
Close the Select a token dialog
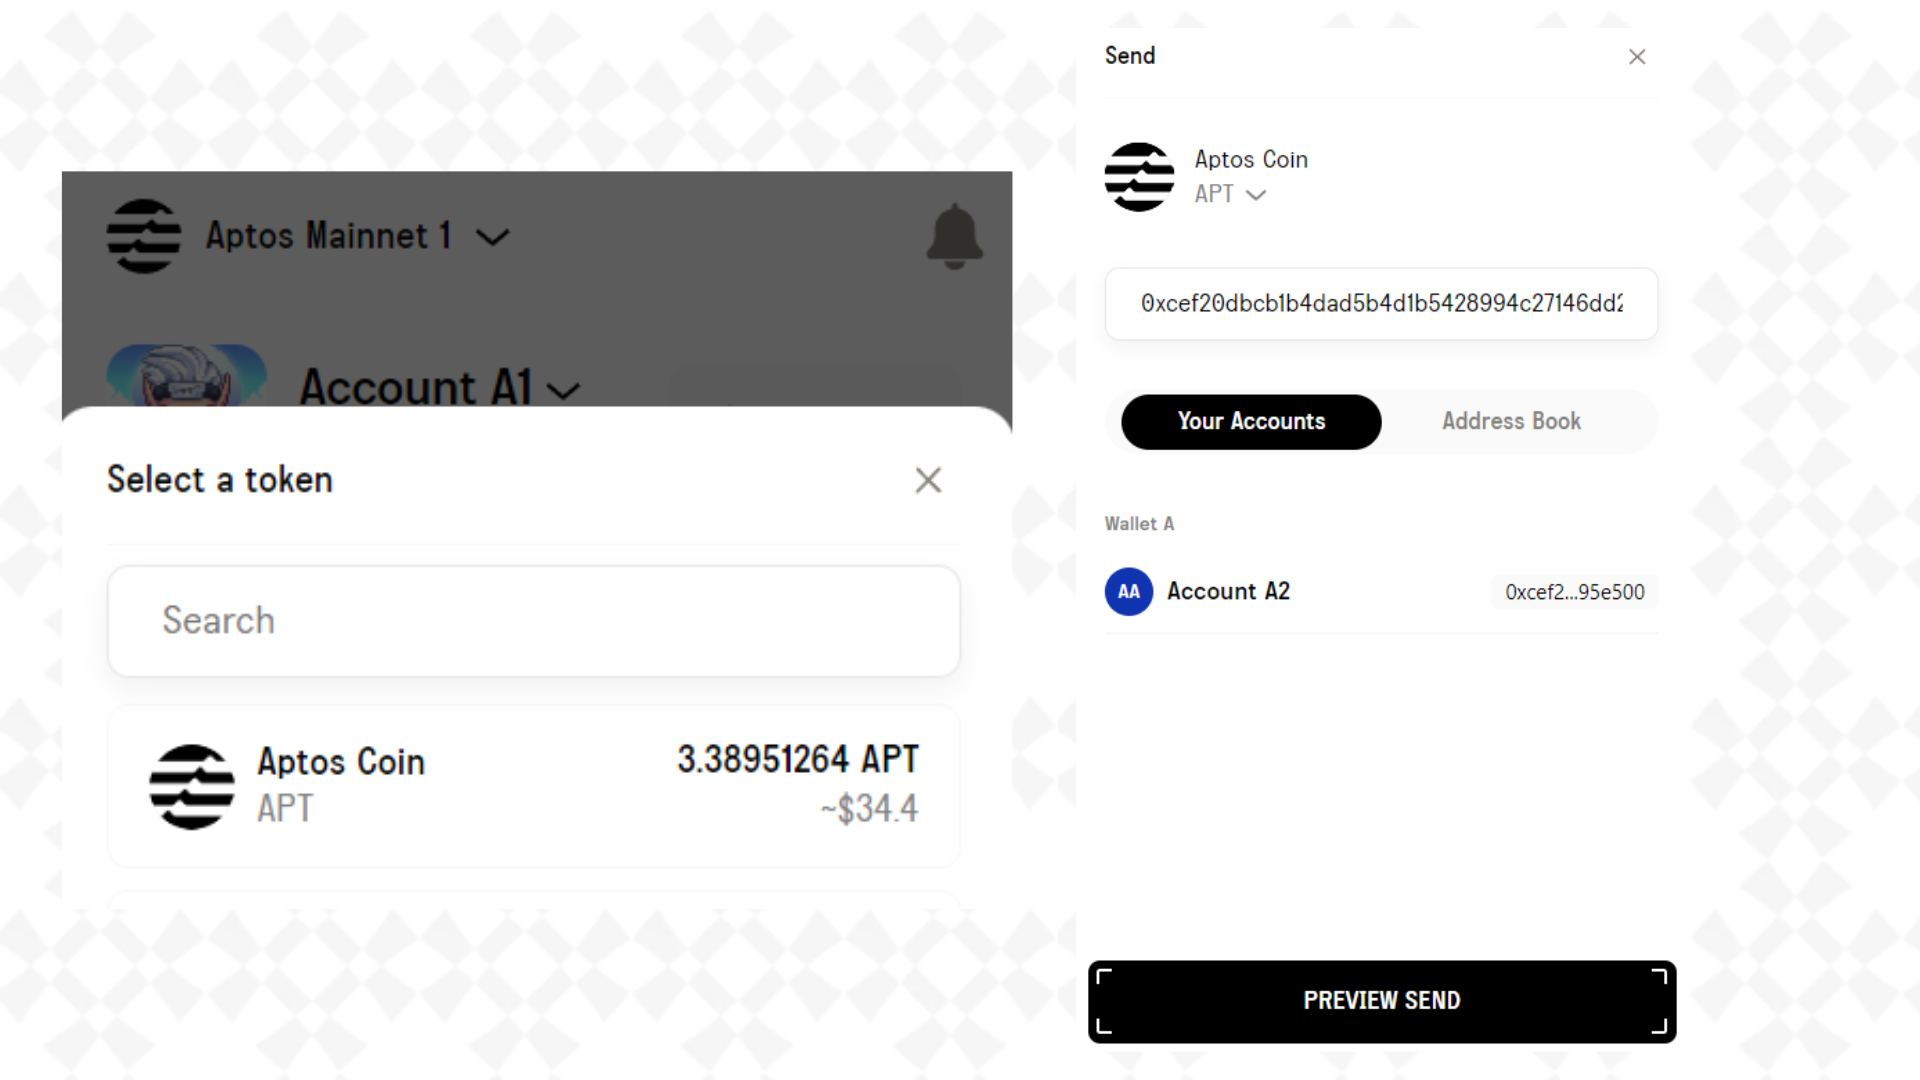pyautogui.click(x=928, y=480)
